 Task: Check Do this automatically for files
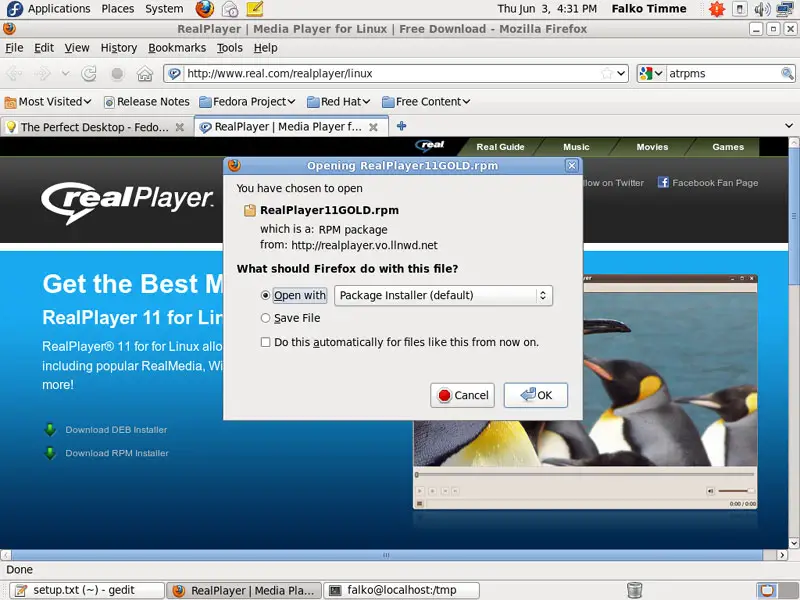pyautogui.click(x=265, y=342)
